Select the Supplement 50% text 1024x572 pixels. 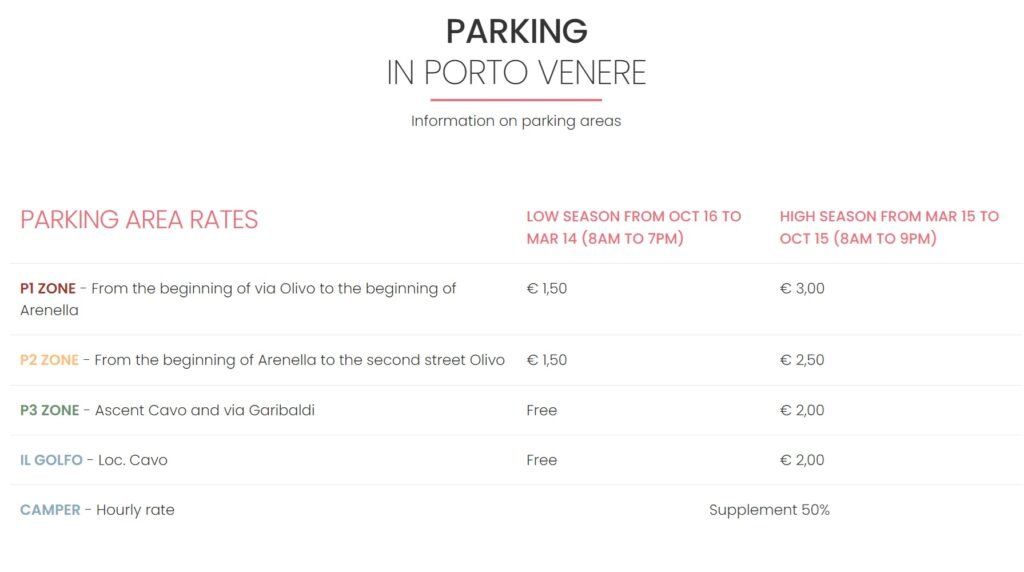(769, 510)
